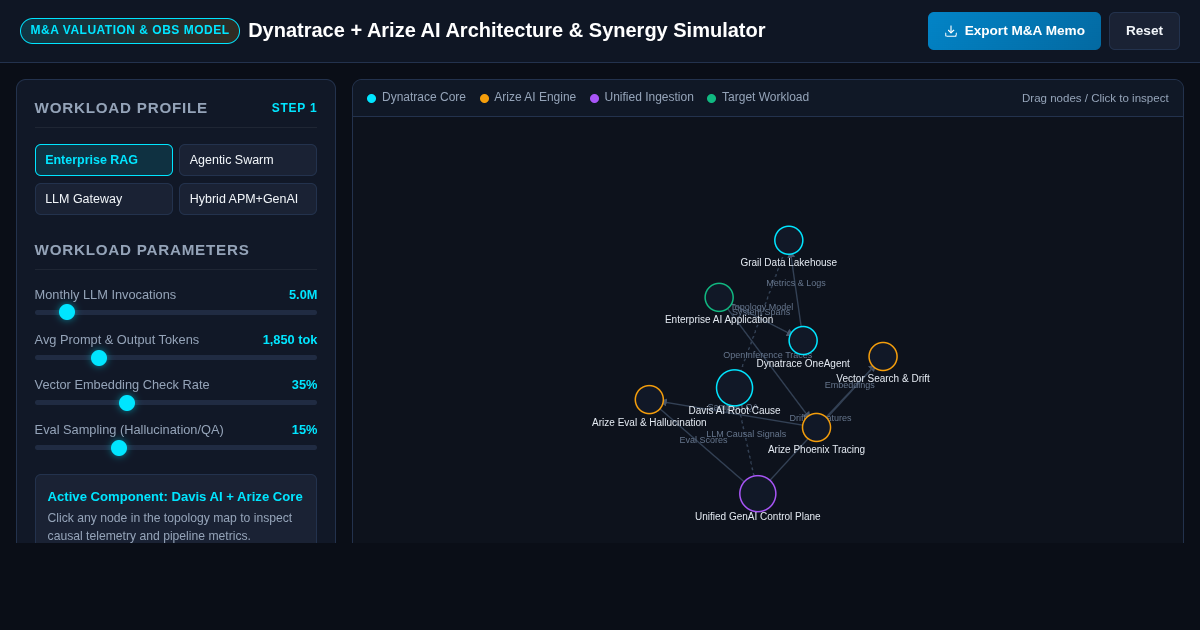
Task: Inspect the Dynatrace OneAgent node
Action: tap(803, 340)
